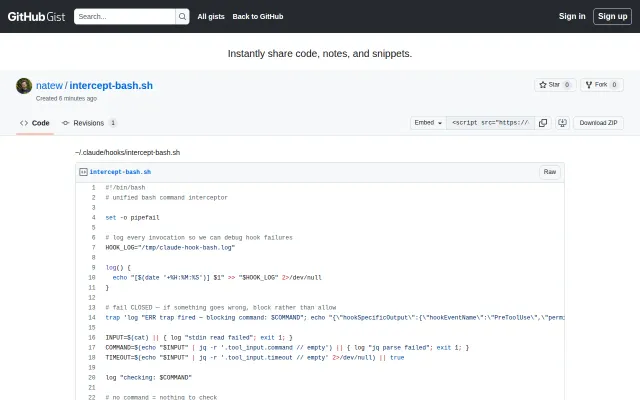Open the natew user profile link
The image size is (640, 400).
point(49,85)
